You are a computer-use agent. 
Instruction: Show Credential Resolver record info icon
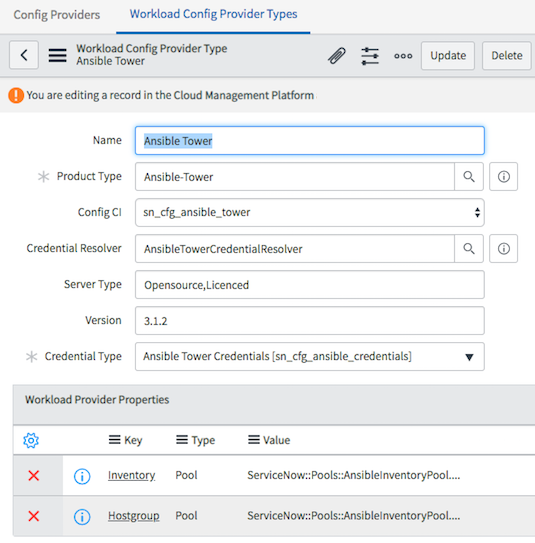(503, 249)
